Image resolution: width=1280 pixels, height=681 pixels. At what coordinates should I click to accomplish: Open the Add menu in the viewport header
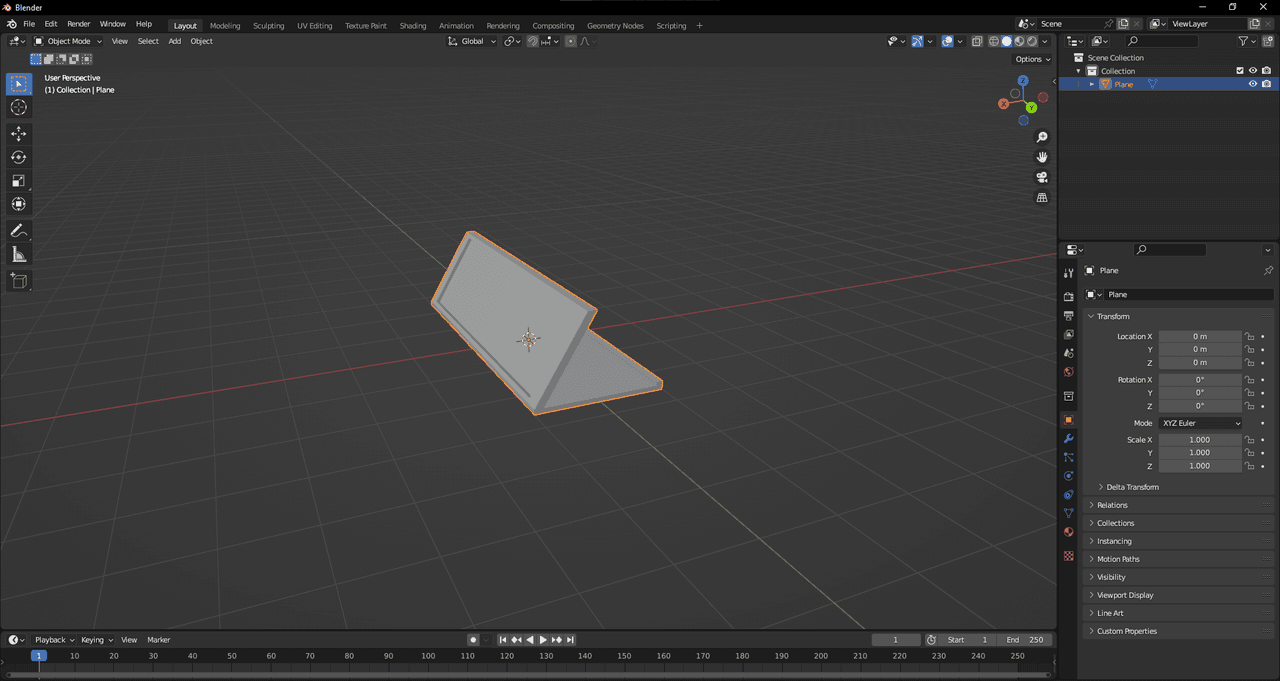174,41
